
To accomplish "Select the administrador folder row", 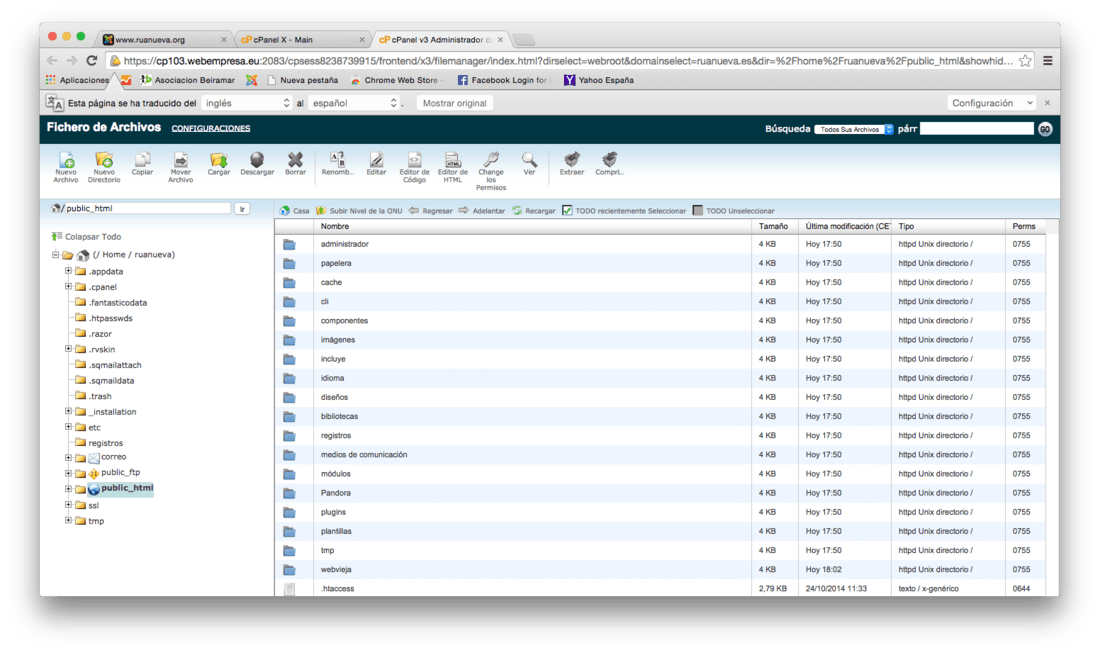I will [659, 244].
